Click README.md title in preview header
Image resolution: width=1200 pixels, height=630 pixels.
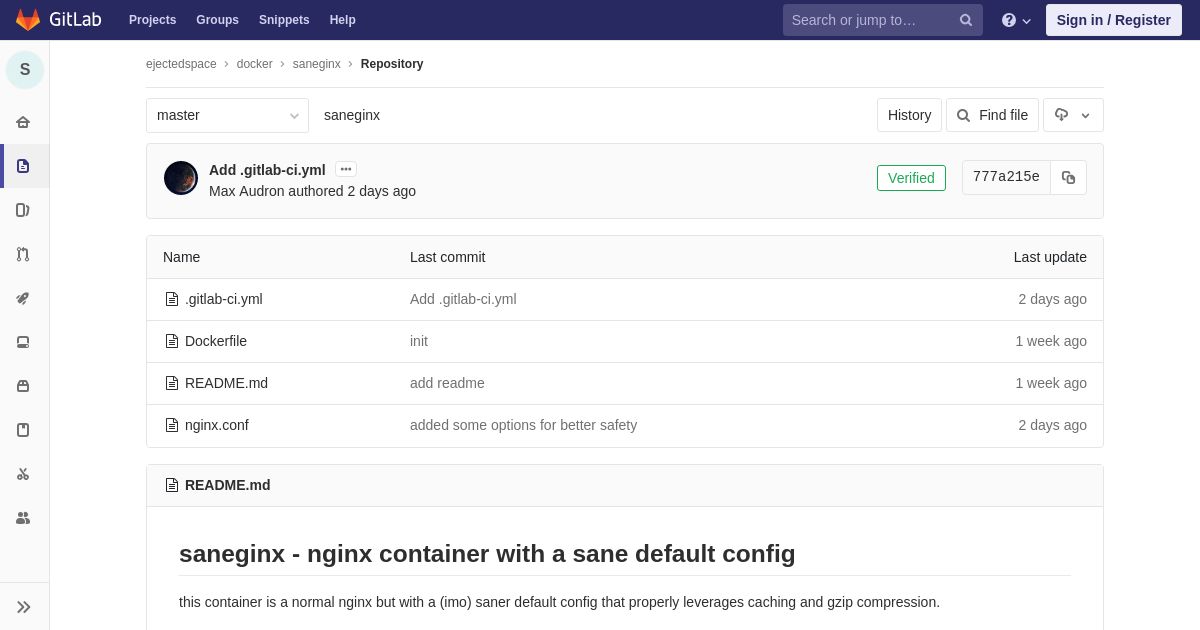(x=228, y=485)
